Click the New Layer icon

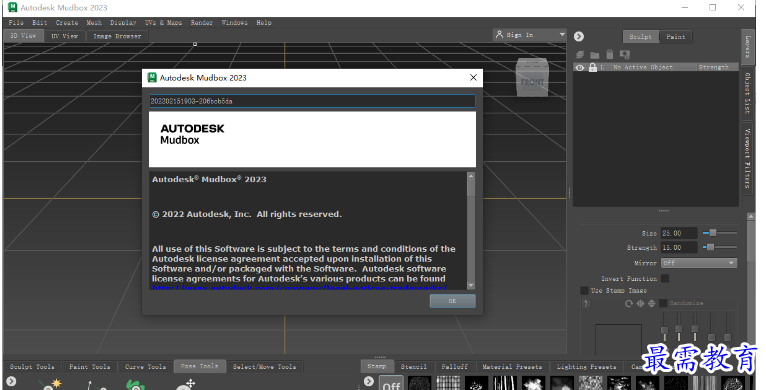(580, 54)
